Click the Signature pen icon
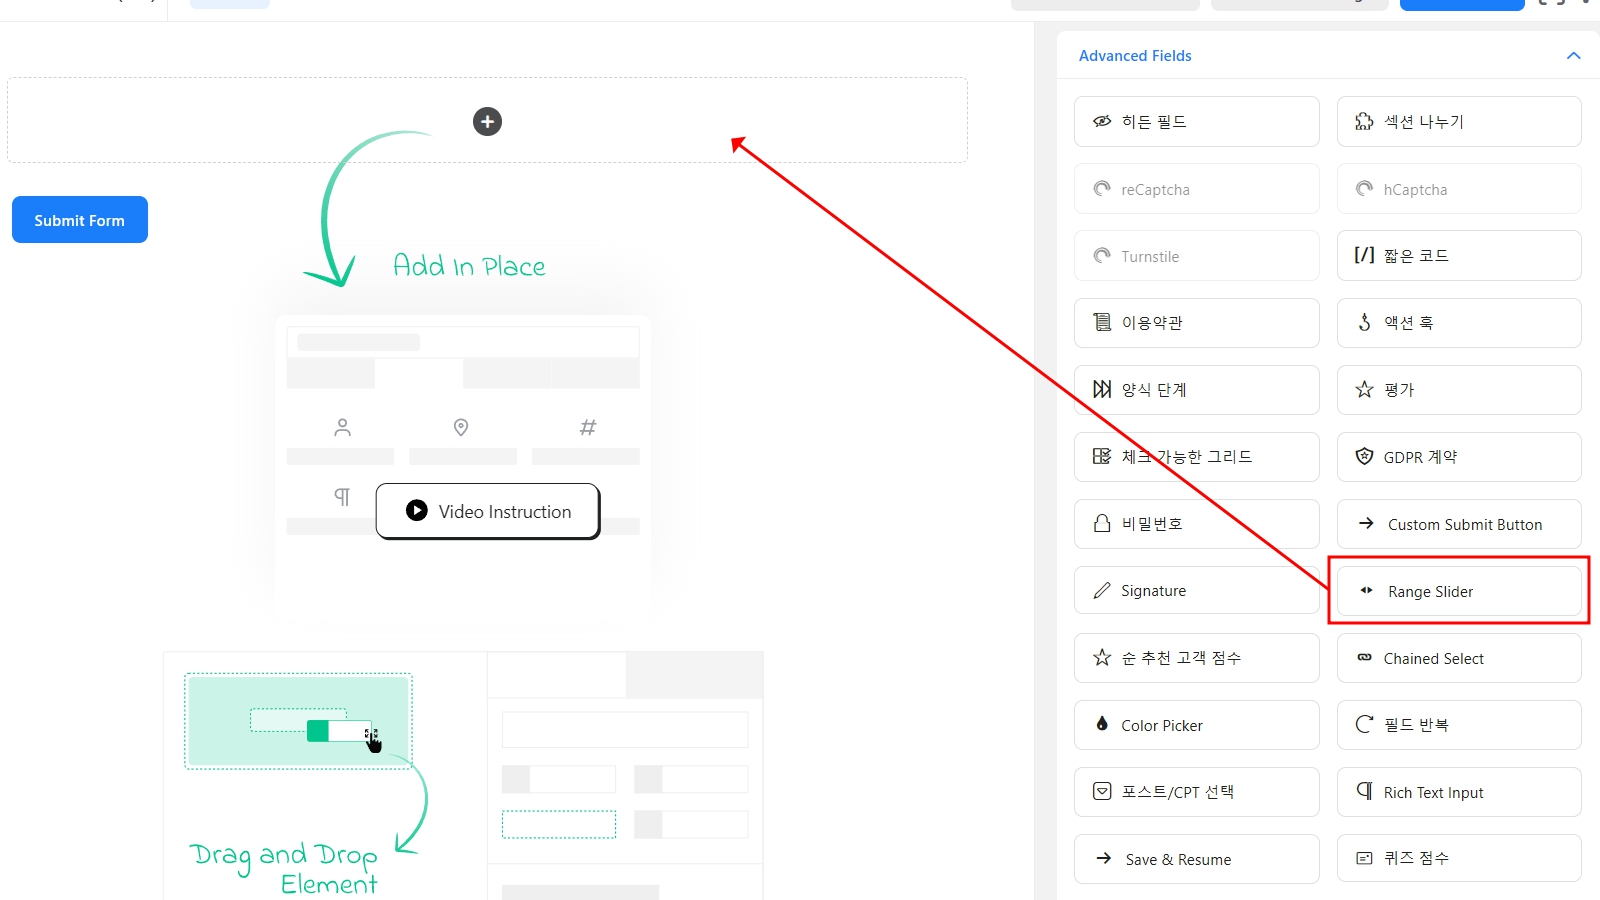This screenshot has width=1600, height=900. (x=1102, y=590)
